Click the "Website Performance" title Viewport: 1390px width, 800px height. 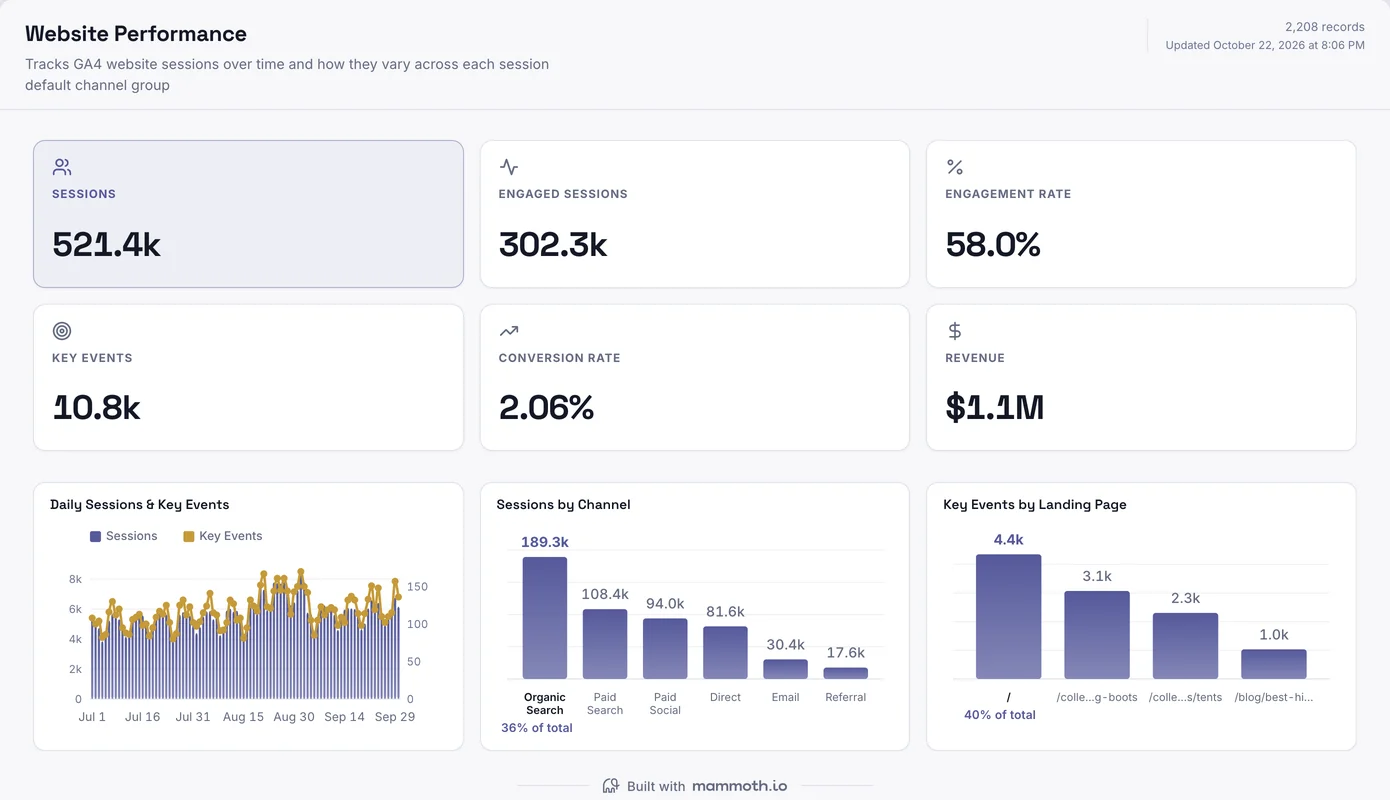(136, 33)
